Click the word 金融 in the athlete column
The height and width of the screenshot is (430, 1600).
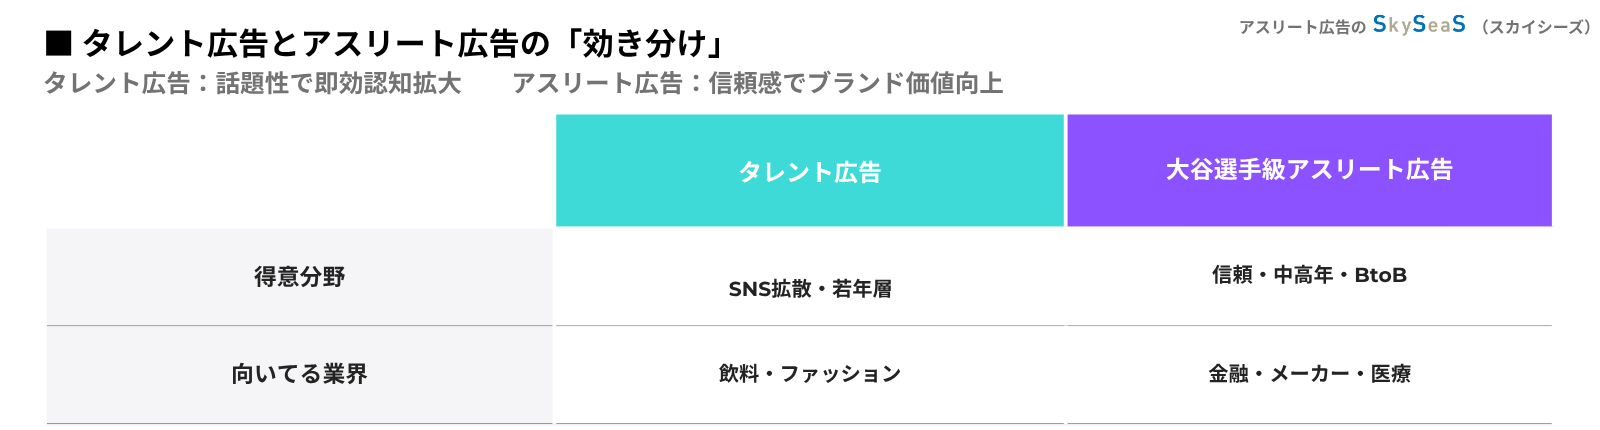pos(1228,374)
